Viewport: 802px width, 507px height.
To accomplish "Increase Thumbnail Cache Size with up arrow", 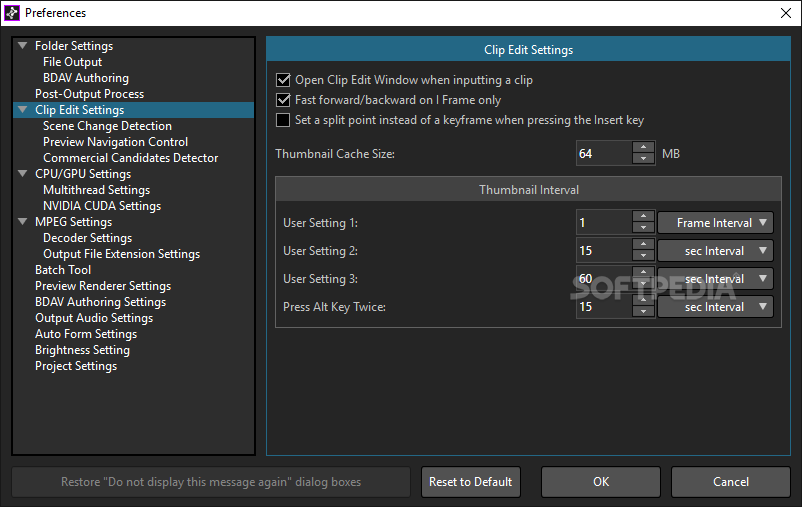I will coord(643,147).
